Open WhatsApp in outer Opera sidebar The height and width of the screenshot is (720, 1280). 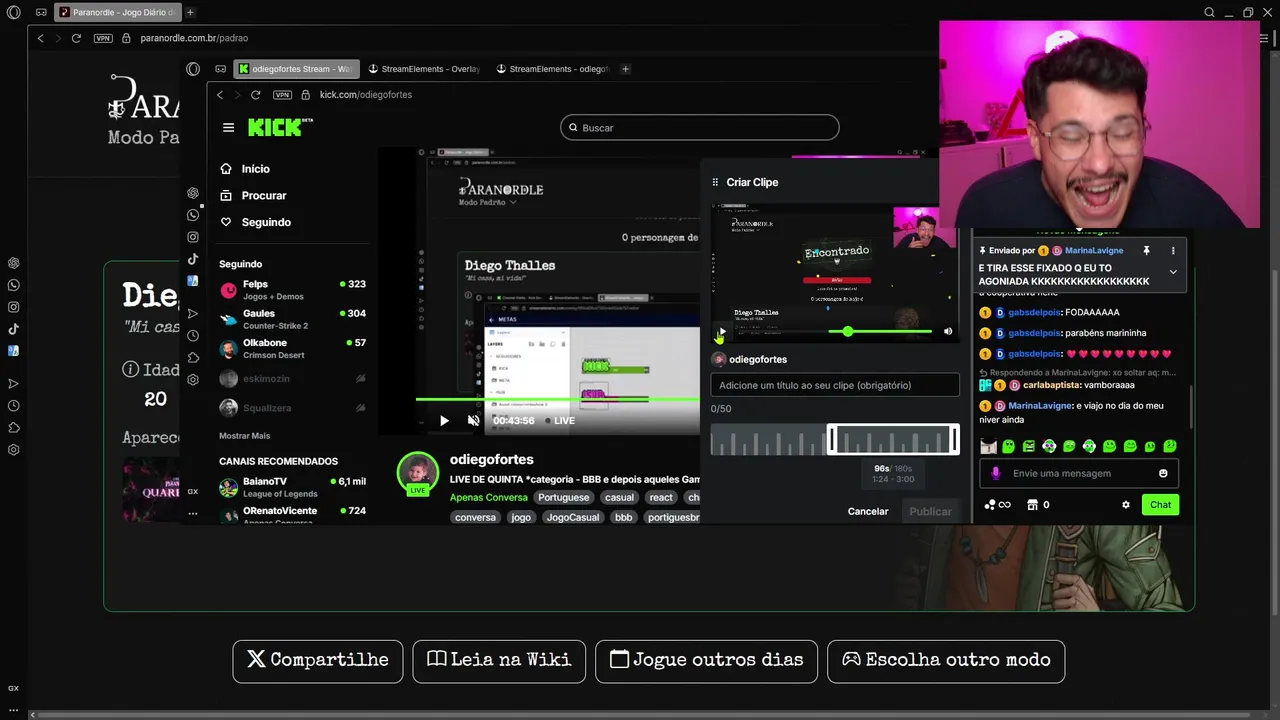point(13,285)
